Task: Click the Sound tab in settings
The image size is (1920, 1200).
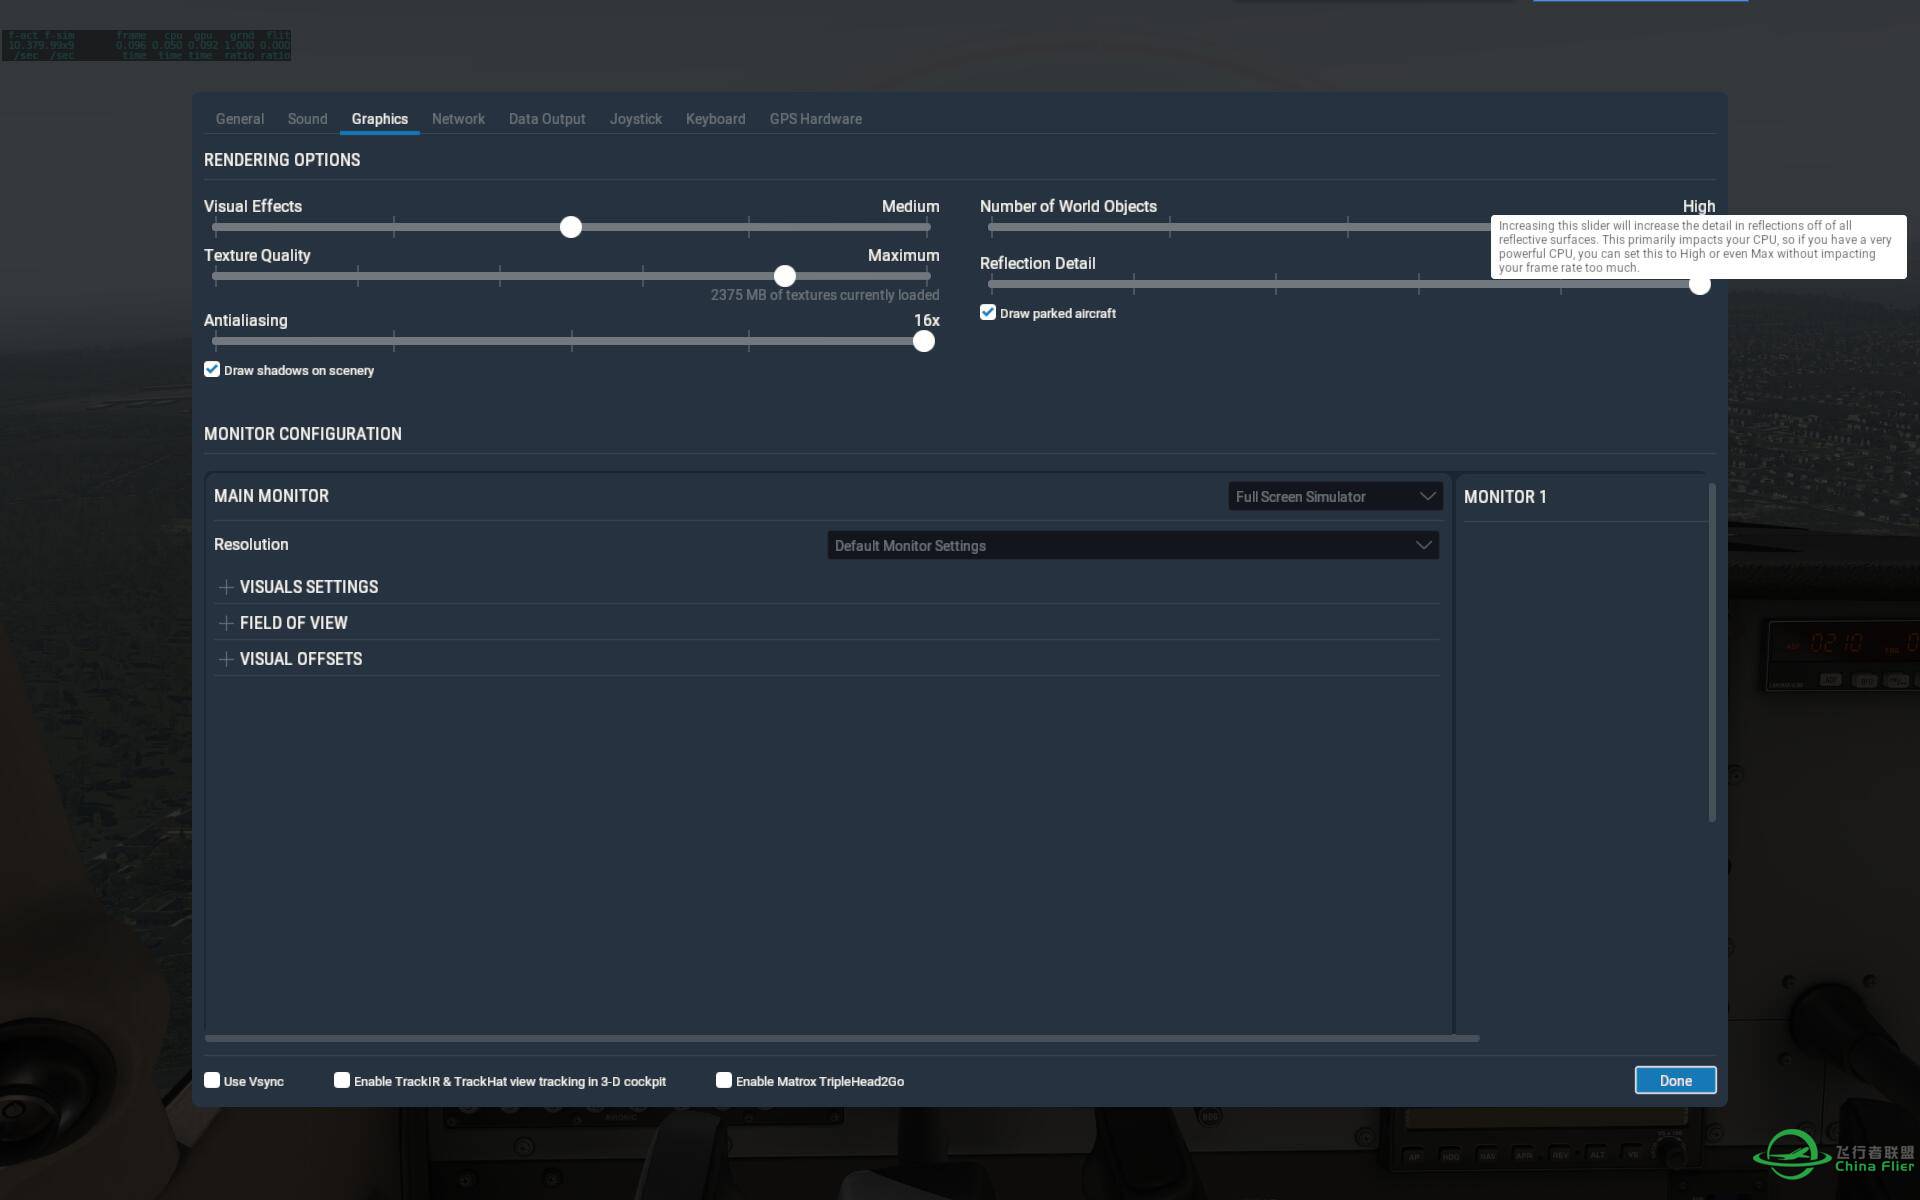Action: [307, 118]
